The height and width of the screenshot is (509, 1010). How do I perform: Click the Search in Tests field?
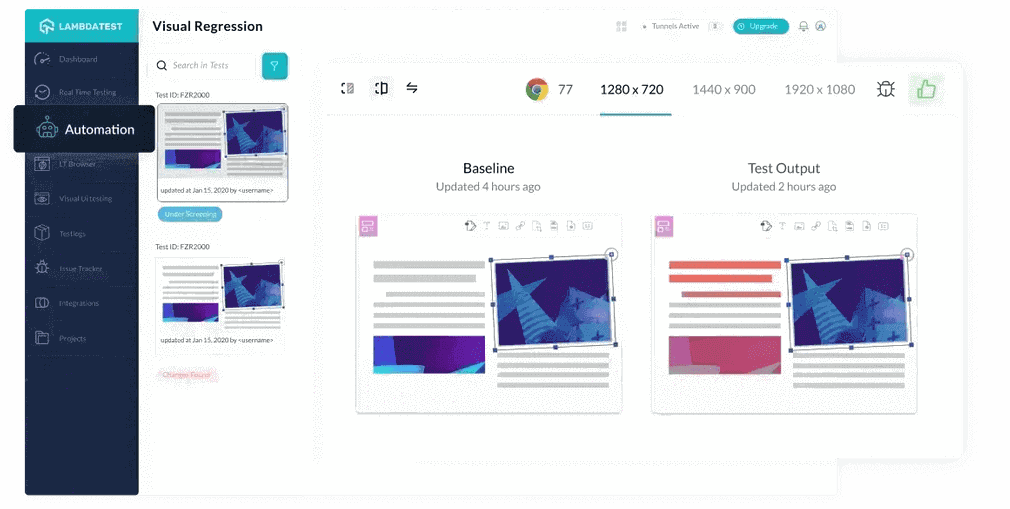click(x=205, y=65)
